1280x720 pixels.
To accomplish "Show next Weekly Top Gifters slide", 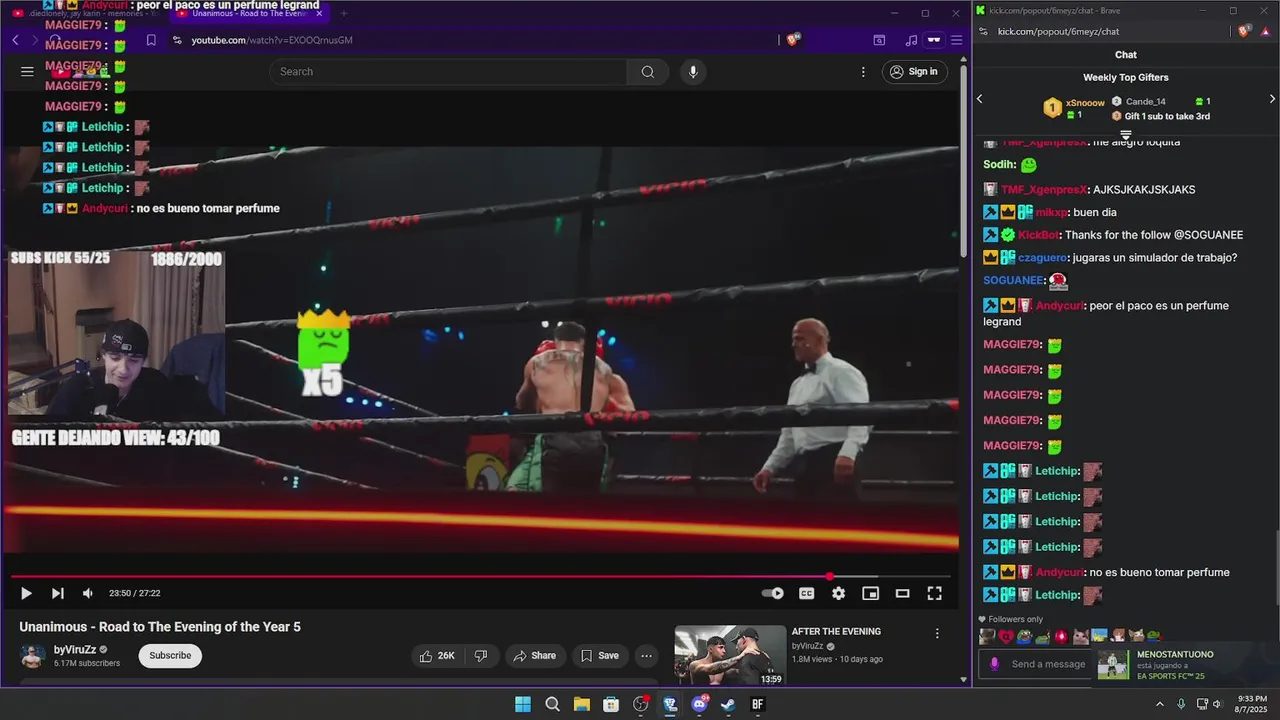I will click(1272, 99).
